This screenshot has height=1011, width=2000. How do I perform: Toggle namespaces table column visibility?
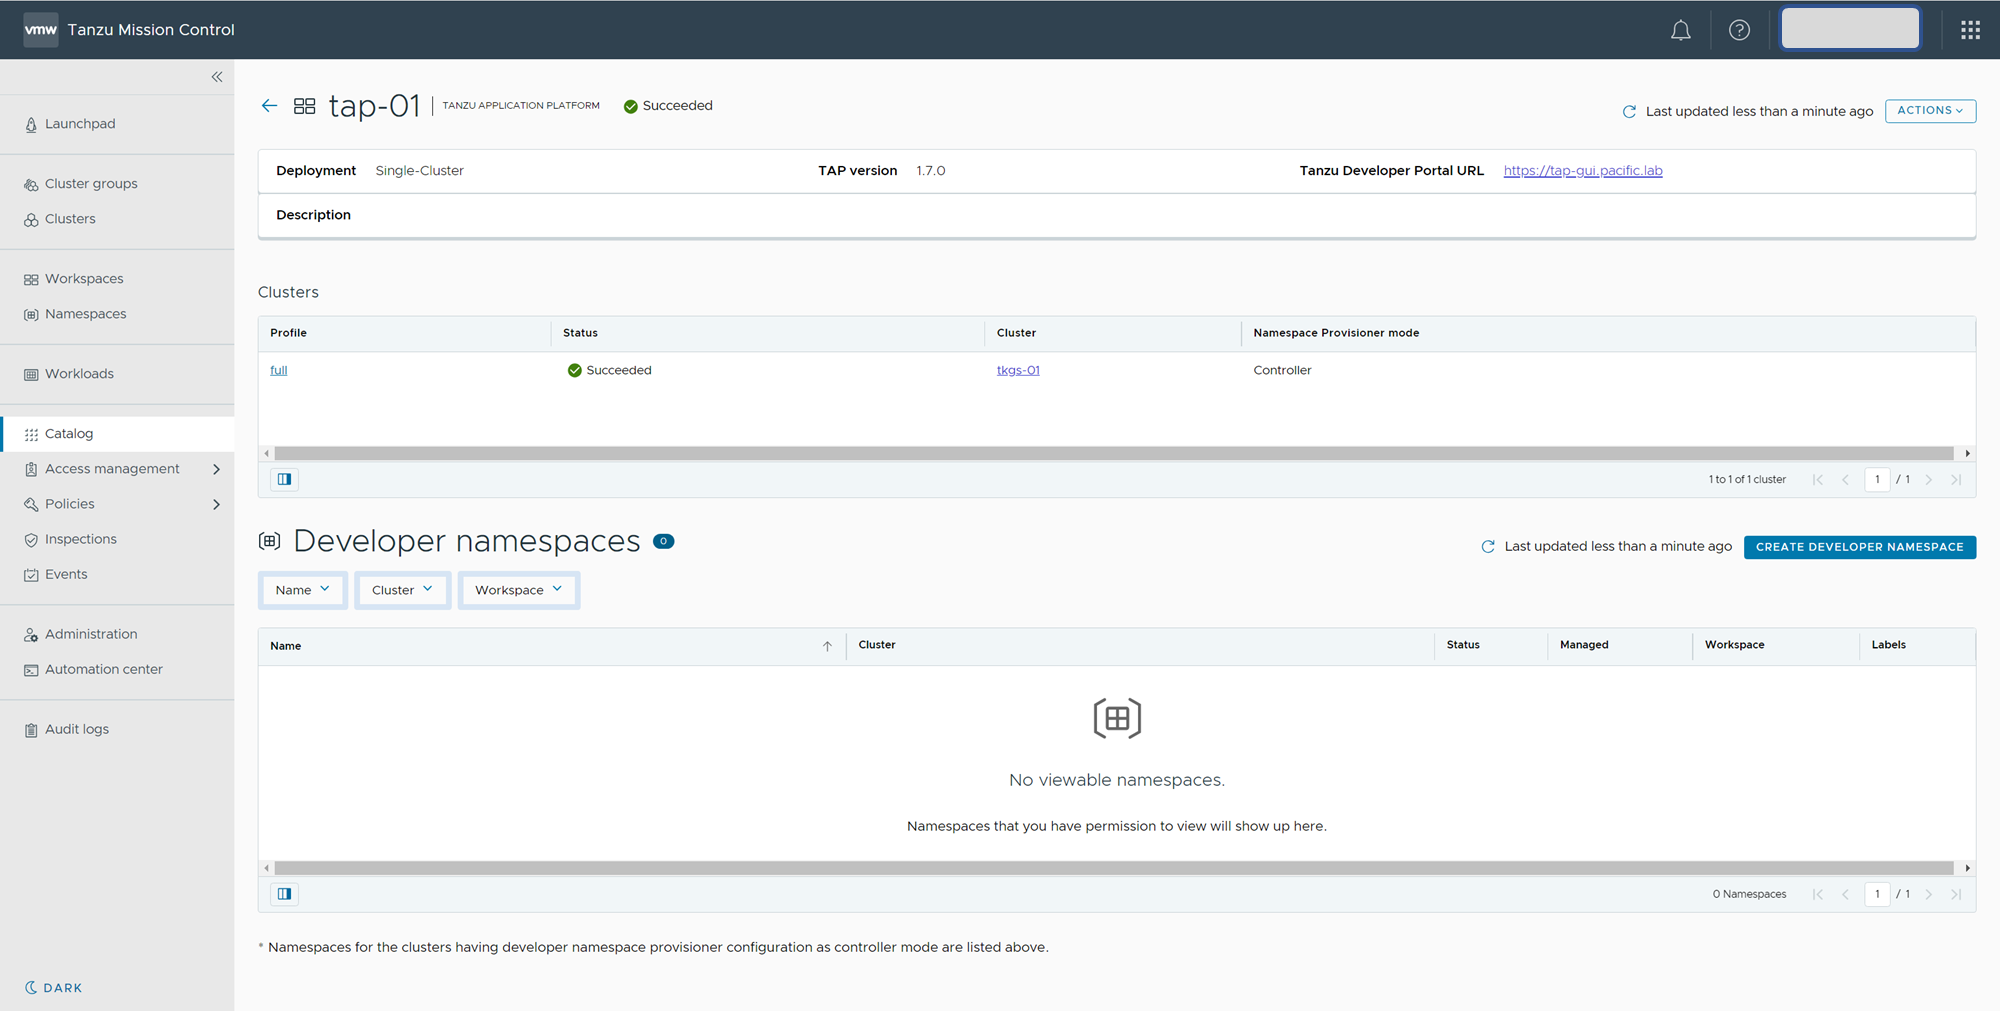[x=285, y=894]
